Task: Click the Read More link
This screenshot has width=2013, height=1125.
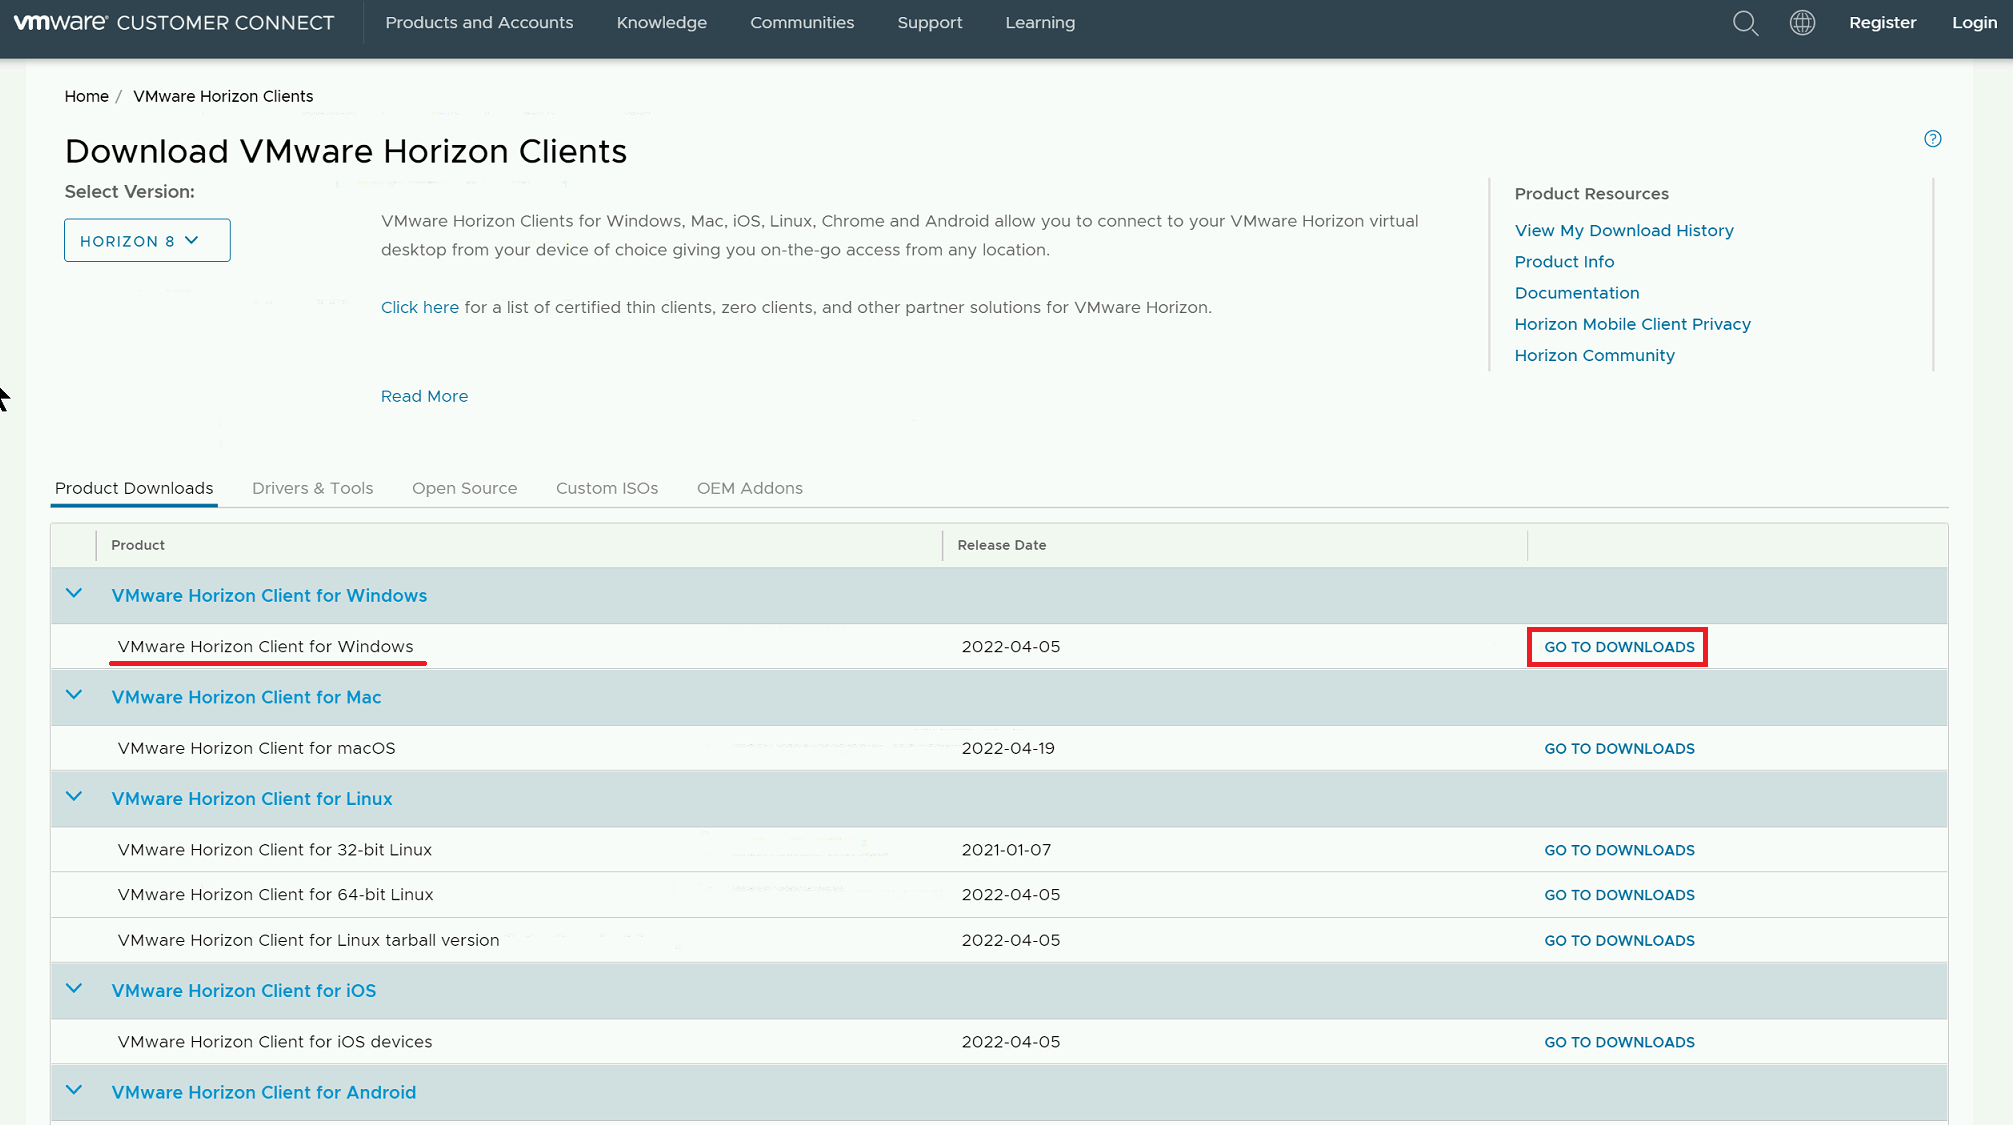Action: coord(424,396)
